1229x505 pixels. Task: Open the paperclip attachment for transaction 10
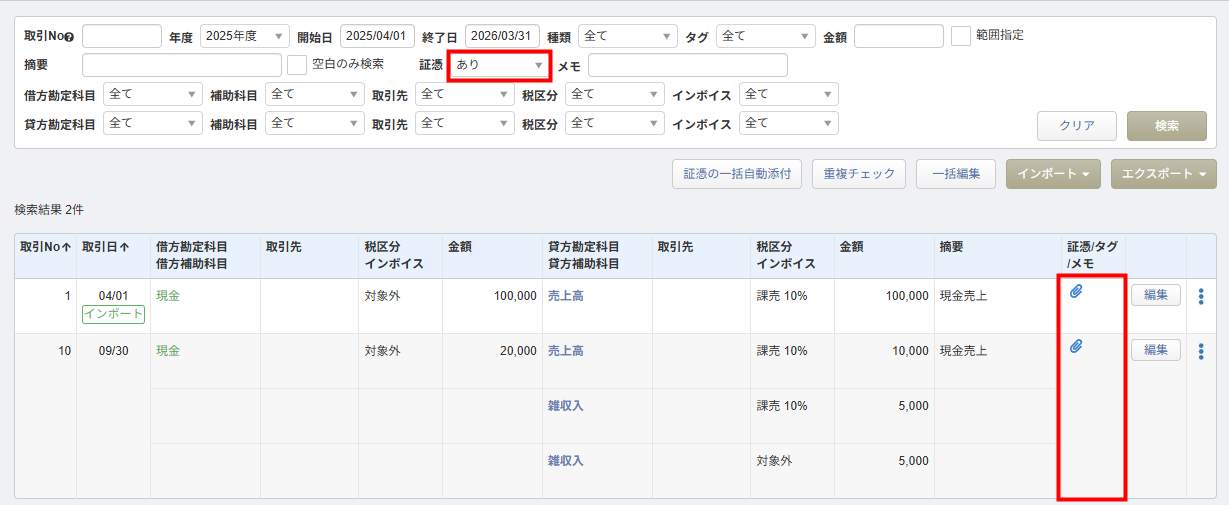pyautogui.click(x=1077, y=347)
